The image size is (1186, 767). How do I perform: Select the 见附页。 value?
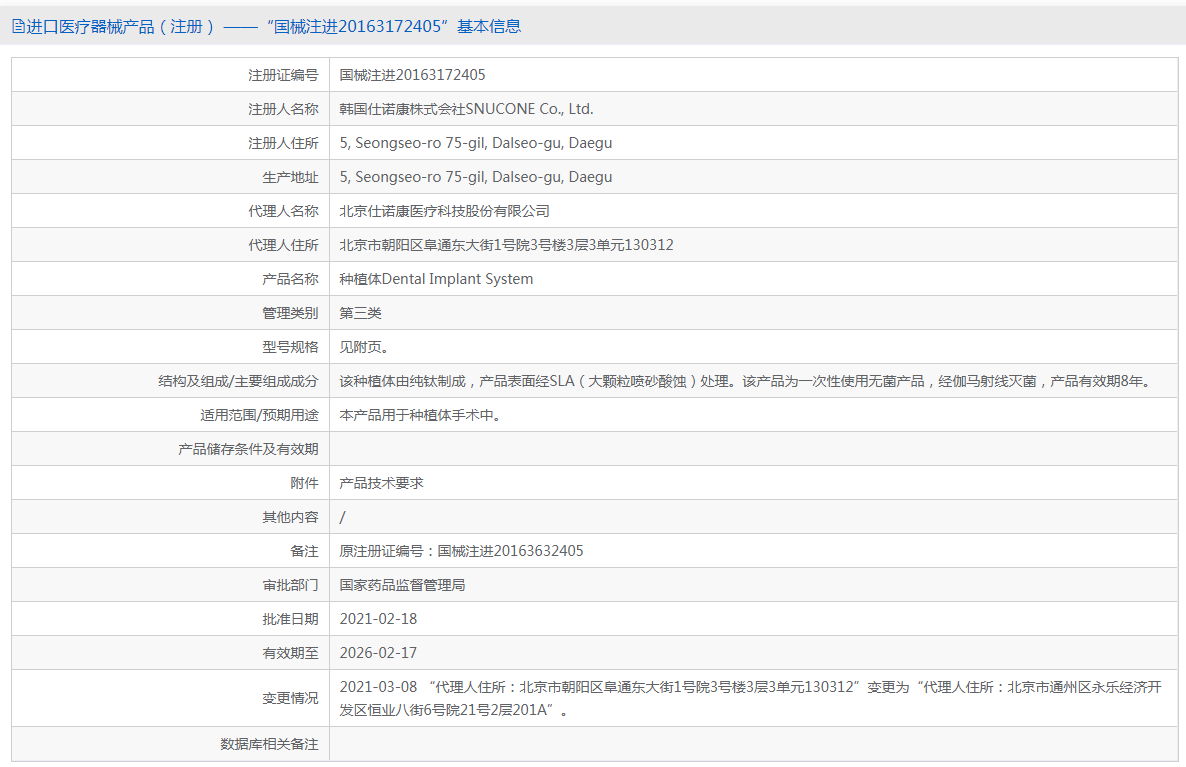364,347
